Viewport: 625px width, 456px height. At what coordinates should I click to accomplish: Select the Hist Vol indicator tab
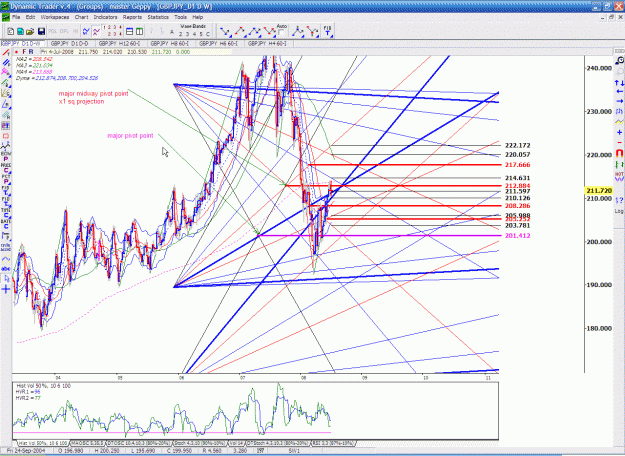[x=41, y=443]
